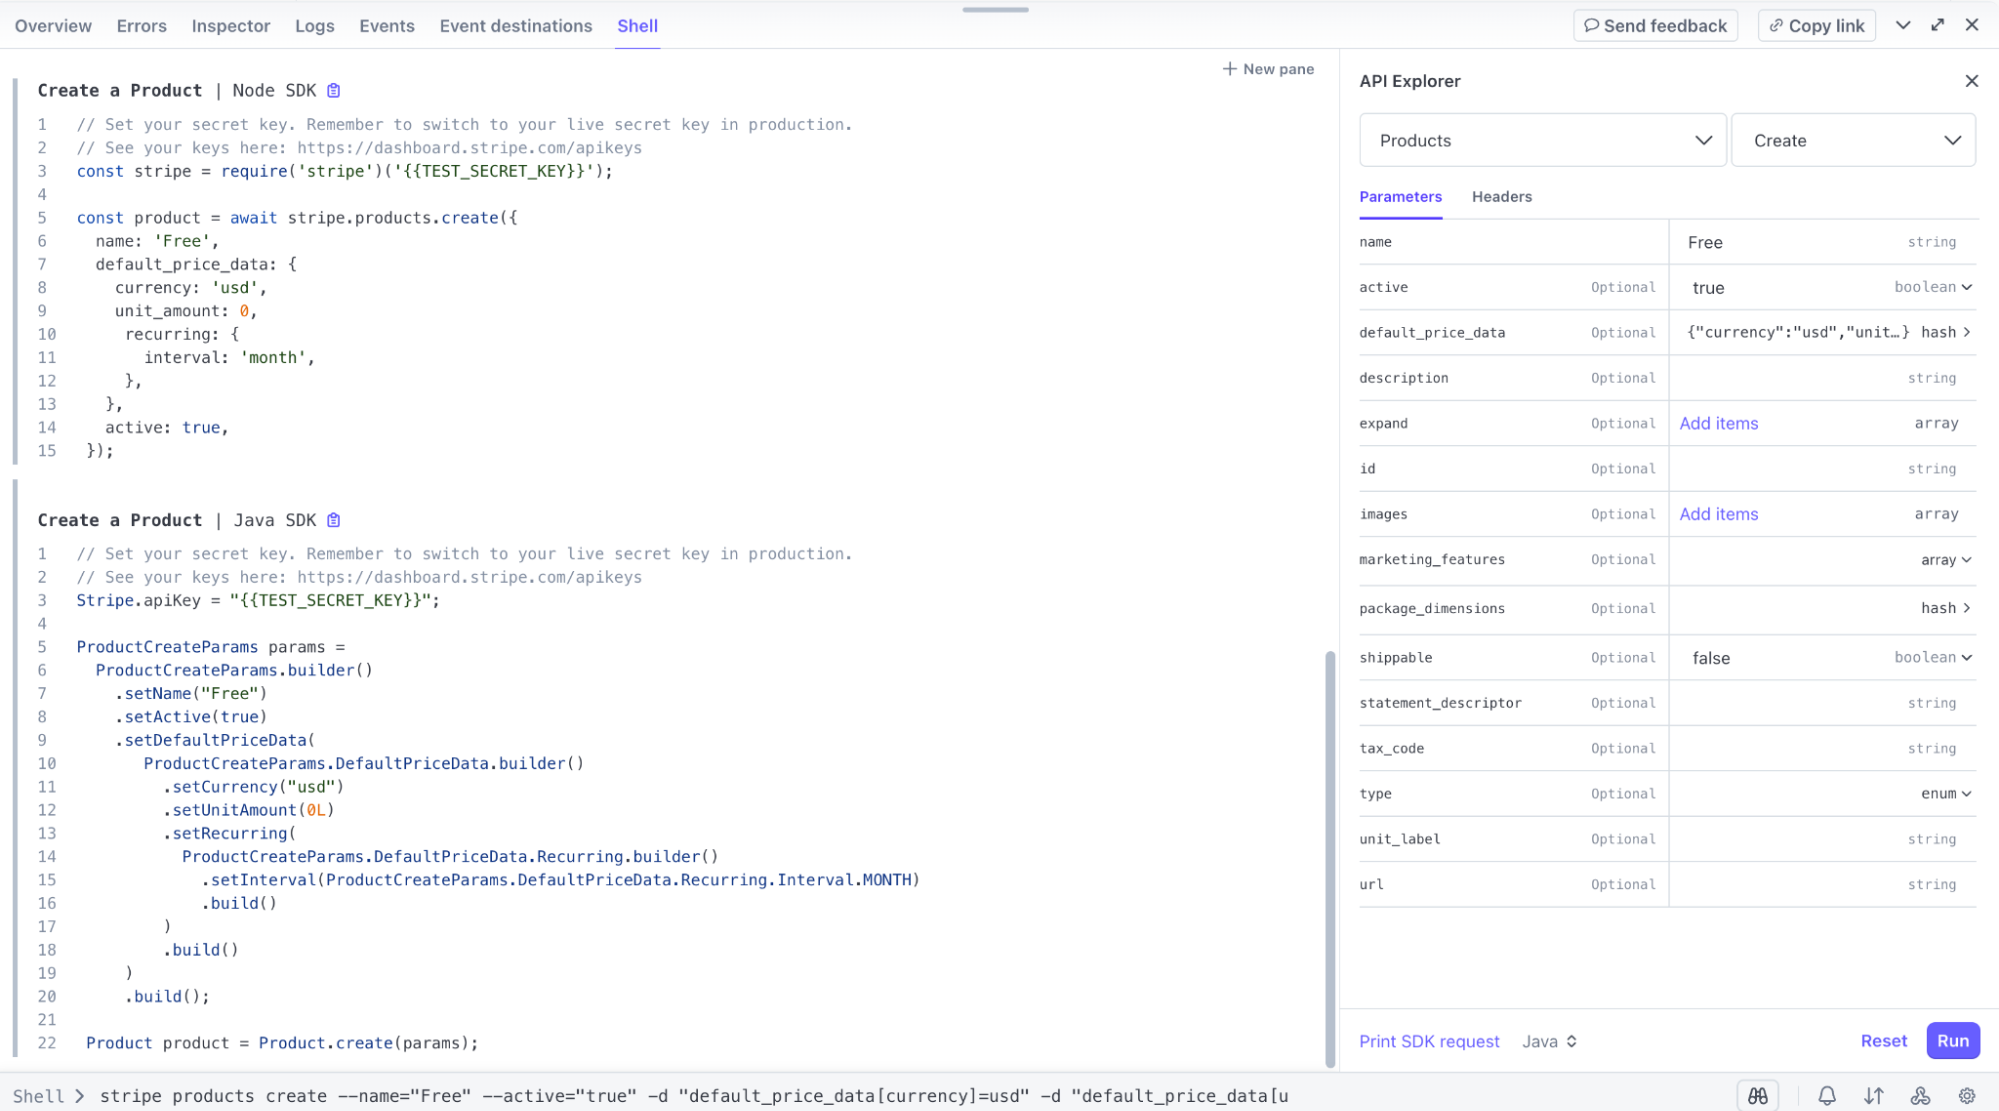The height and width of the screenshot is (1111, 1999).
Task: Click Print SDK request link
Action: pos(1429,1041)
